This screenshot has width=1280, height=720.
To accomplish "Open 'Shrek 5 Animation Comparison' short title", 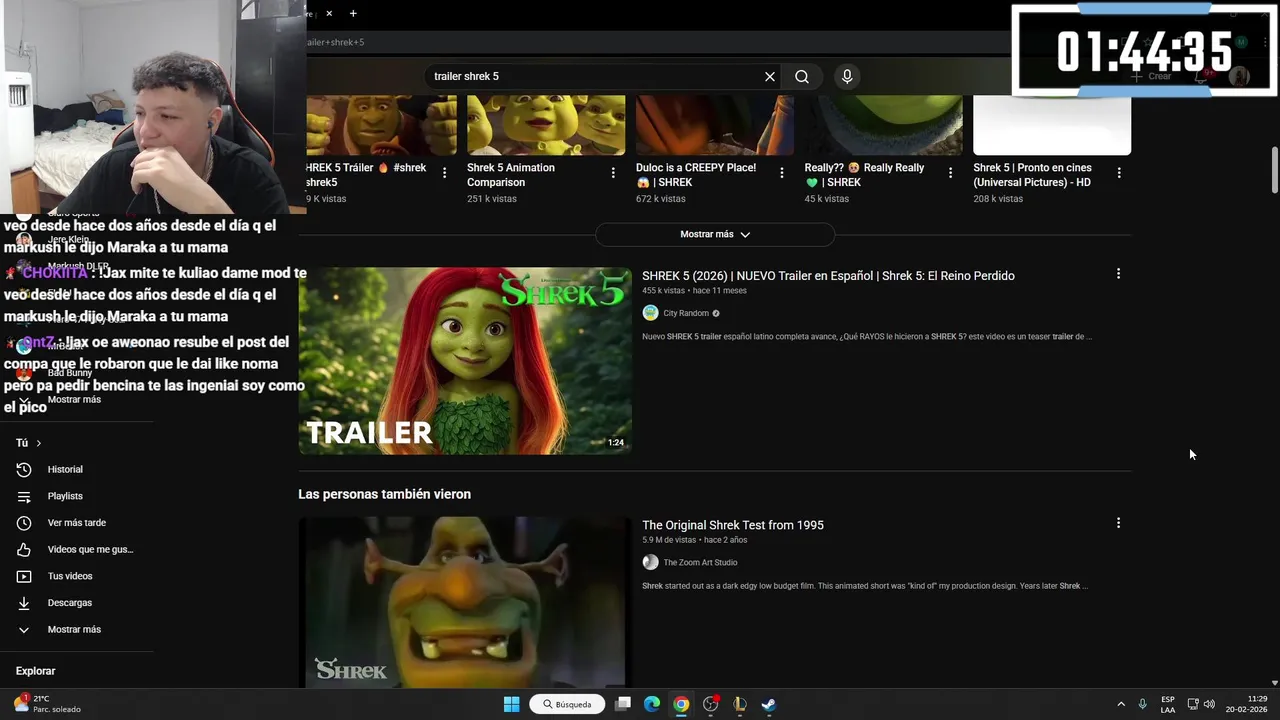I will (511, 175).
